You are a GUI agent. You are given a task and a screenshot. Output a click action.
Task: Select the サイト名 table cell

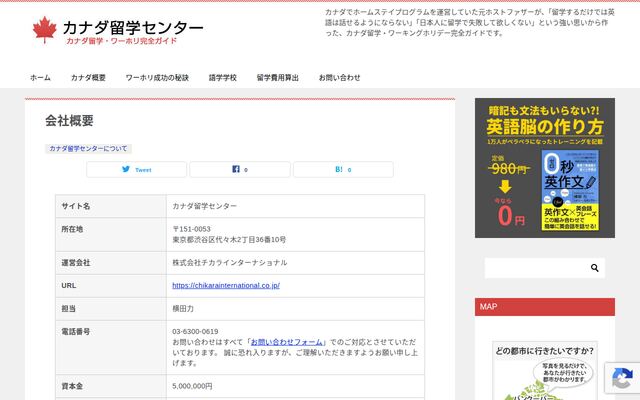[111, 206]
